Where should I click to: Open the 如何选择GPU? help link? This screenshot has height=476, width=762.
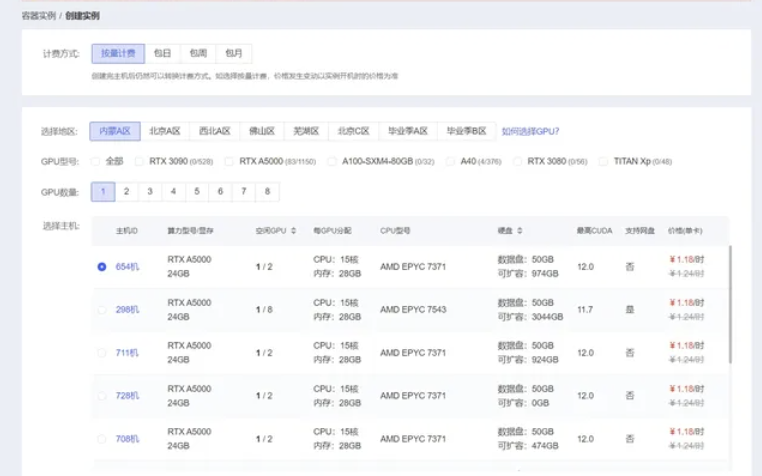click(530, 131)
